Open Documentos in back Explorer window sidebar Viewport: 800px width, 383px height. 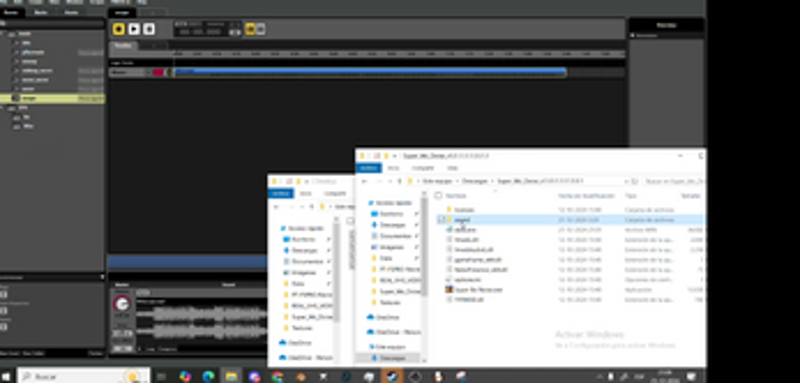pyautogui.click(x=305, y=261)
